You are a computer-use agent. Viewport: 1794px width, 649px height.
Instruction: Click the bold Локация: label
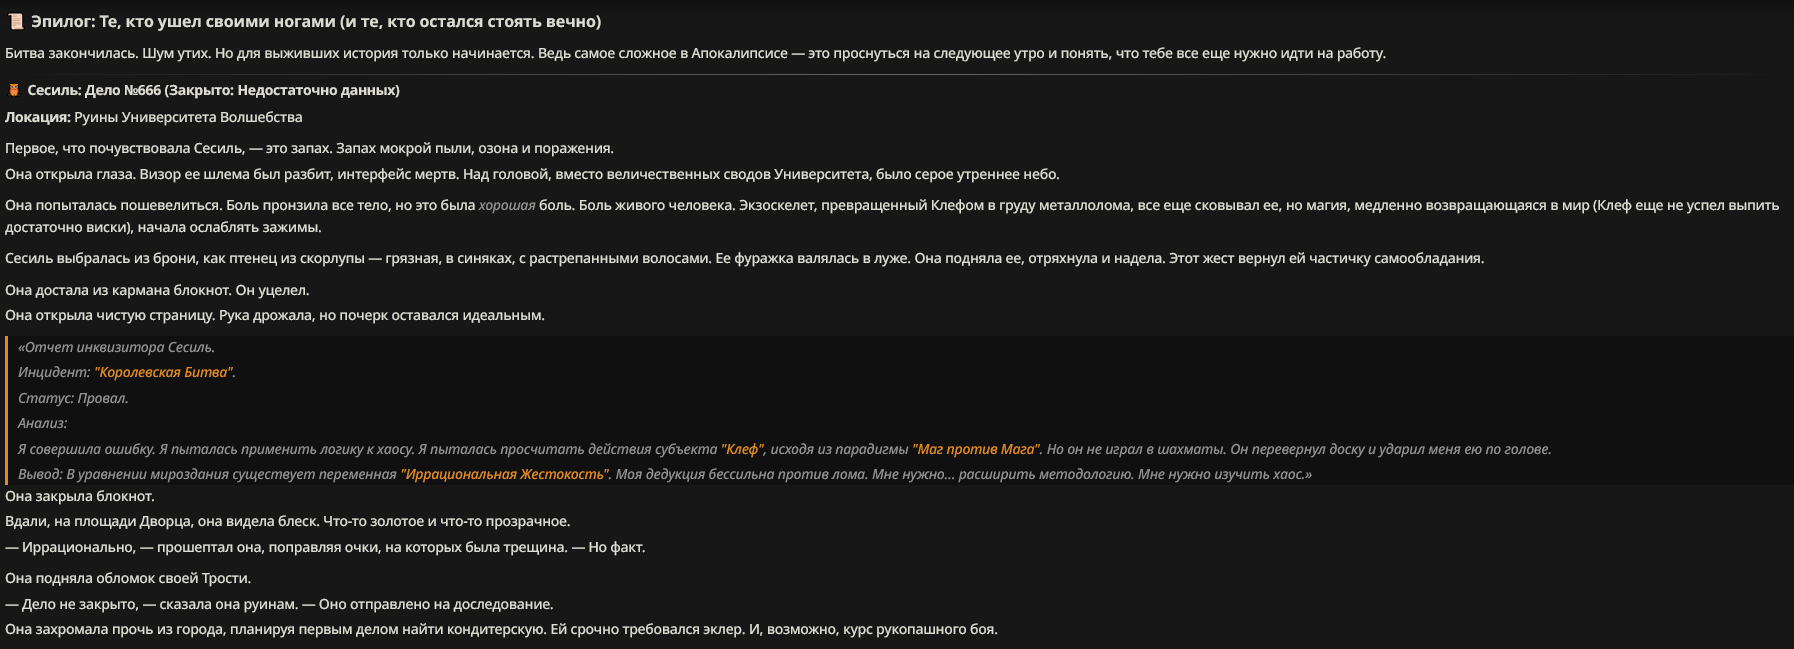coord(38,117)
